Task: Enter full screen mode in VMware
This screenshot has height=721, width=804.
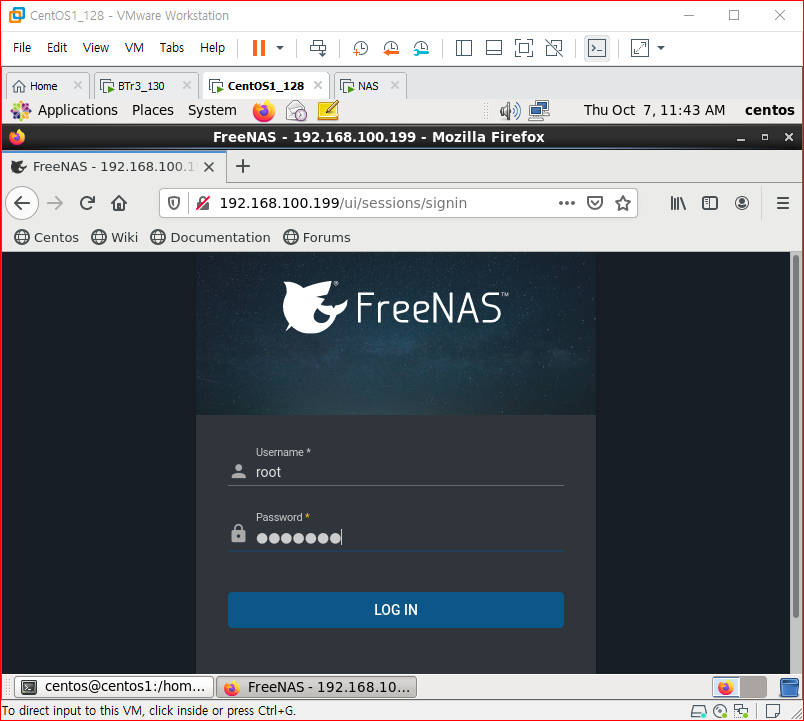Action: pos(524,48)
